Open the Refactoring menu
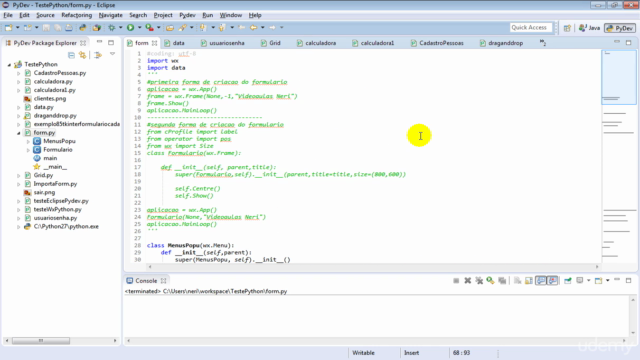 tap(76, 15)
